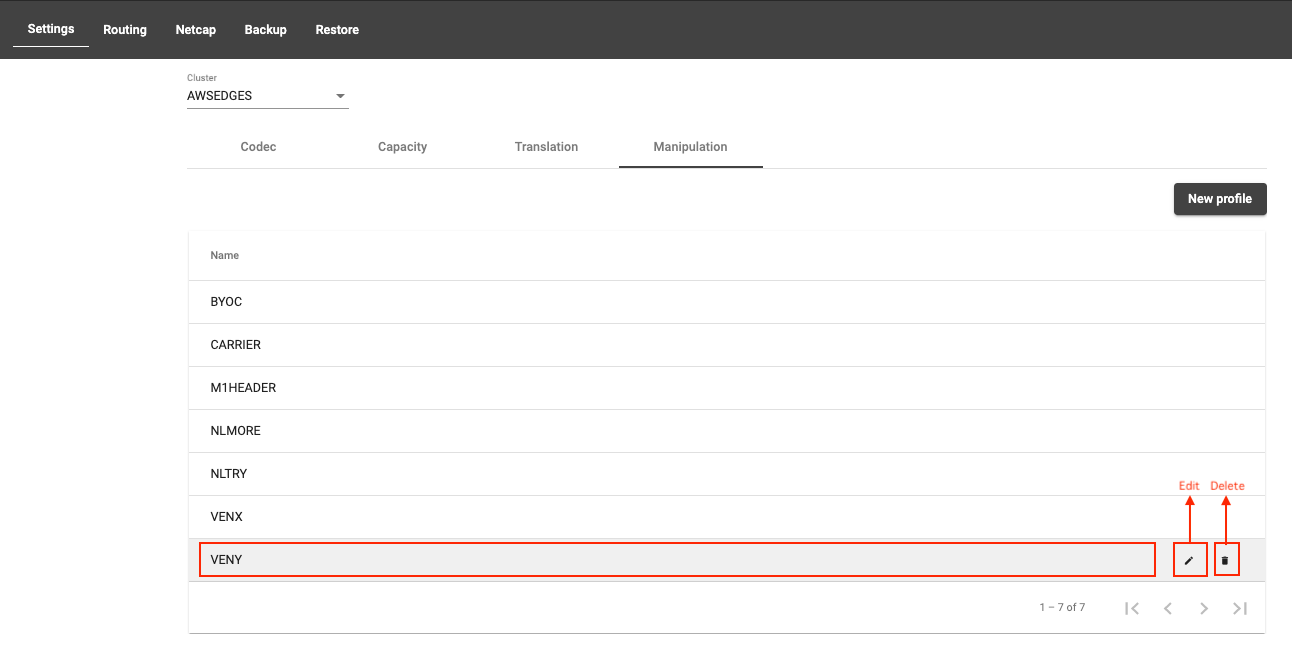Open the Netcap top menu
This screenshot has height=659, width=1292.
click(196, 29)
